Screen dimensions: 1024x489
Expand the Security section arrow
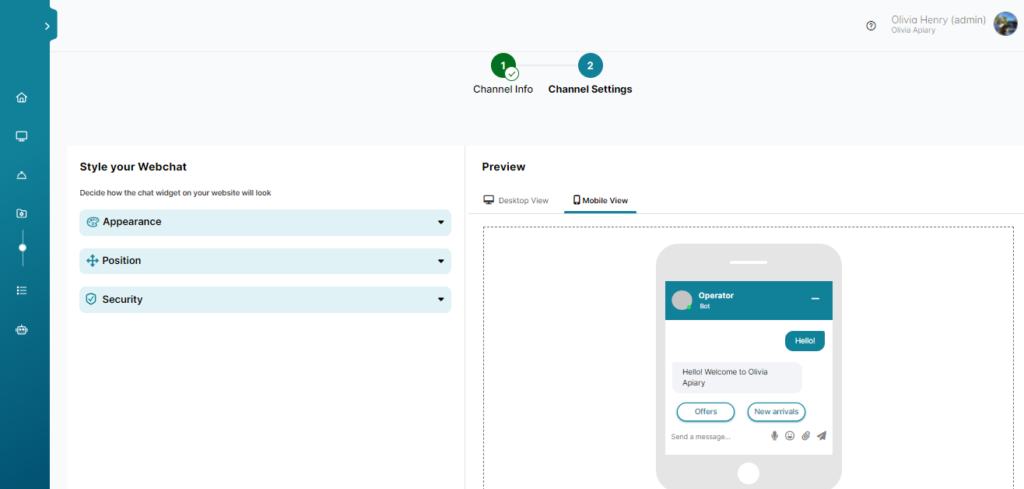pyautogui.click(x=441, y=300)
